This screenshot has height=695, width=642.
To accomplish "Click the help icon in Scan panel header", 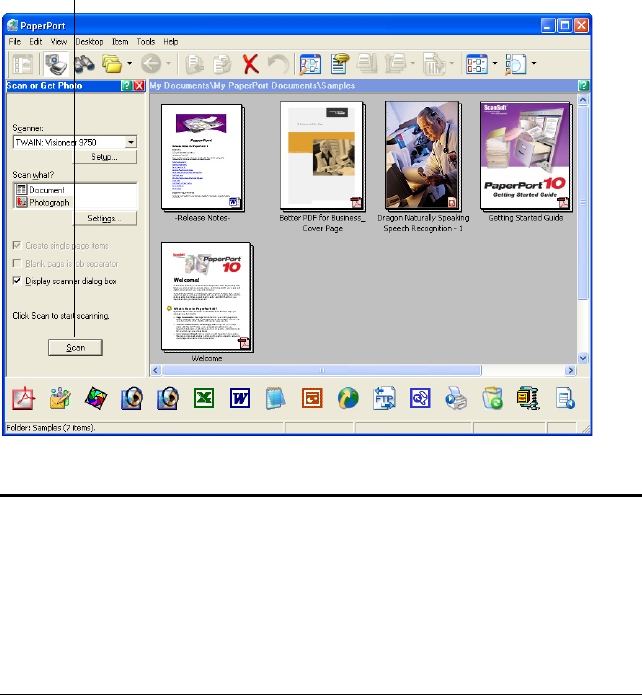I will [126, 86].
